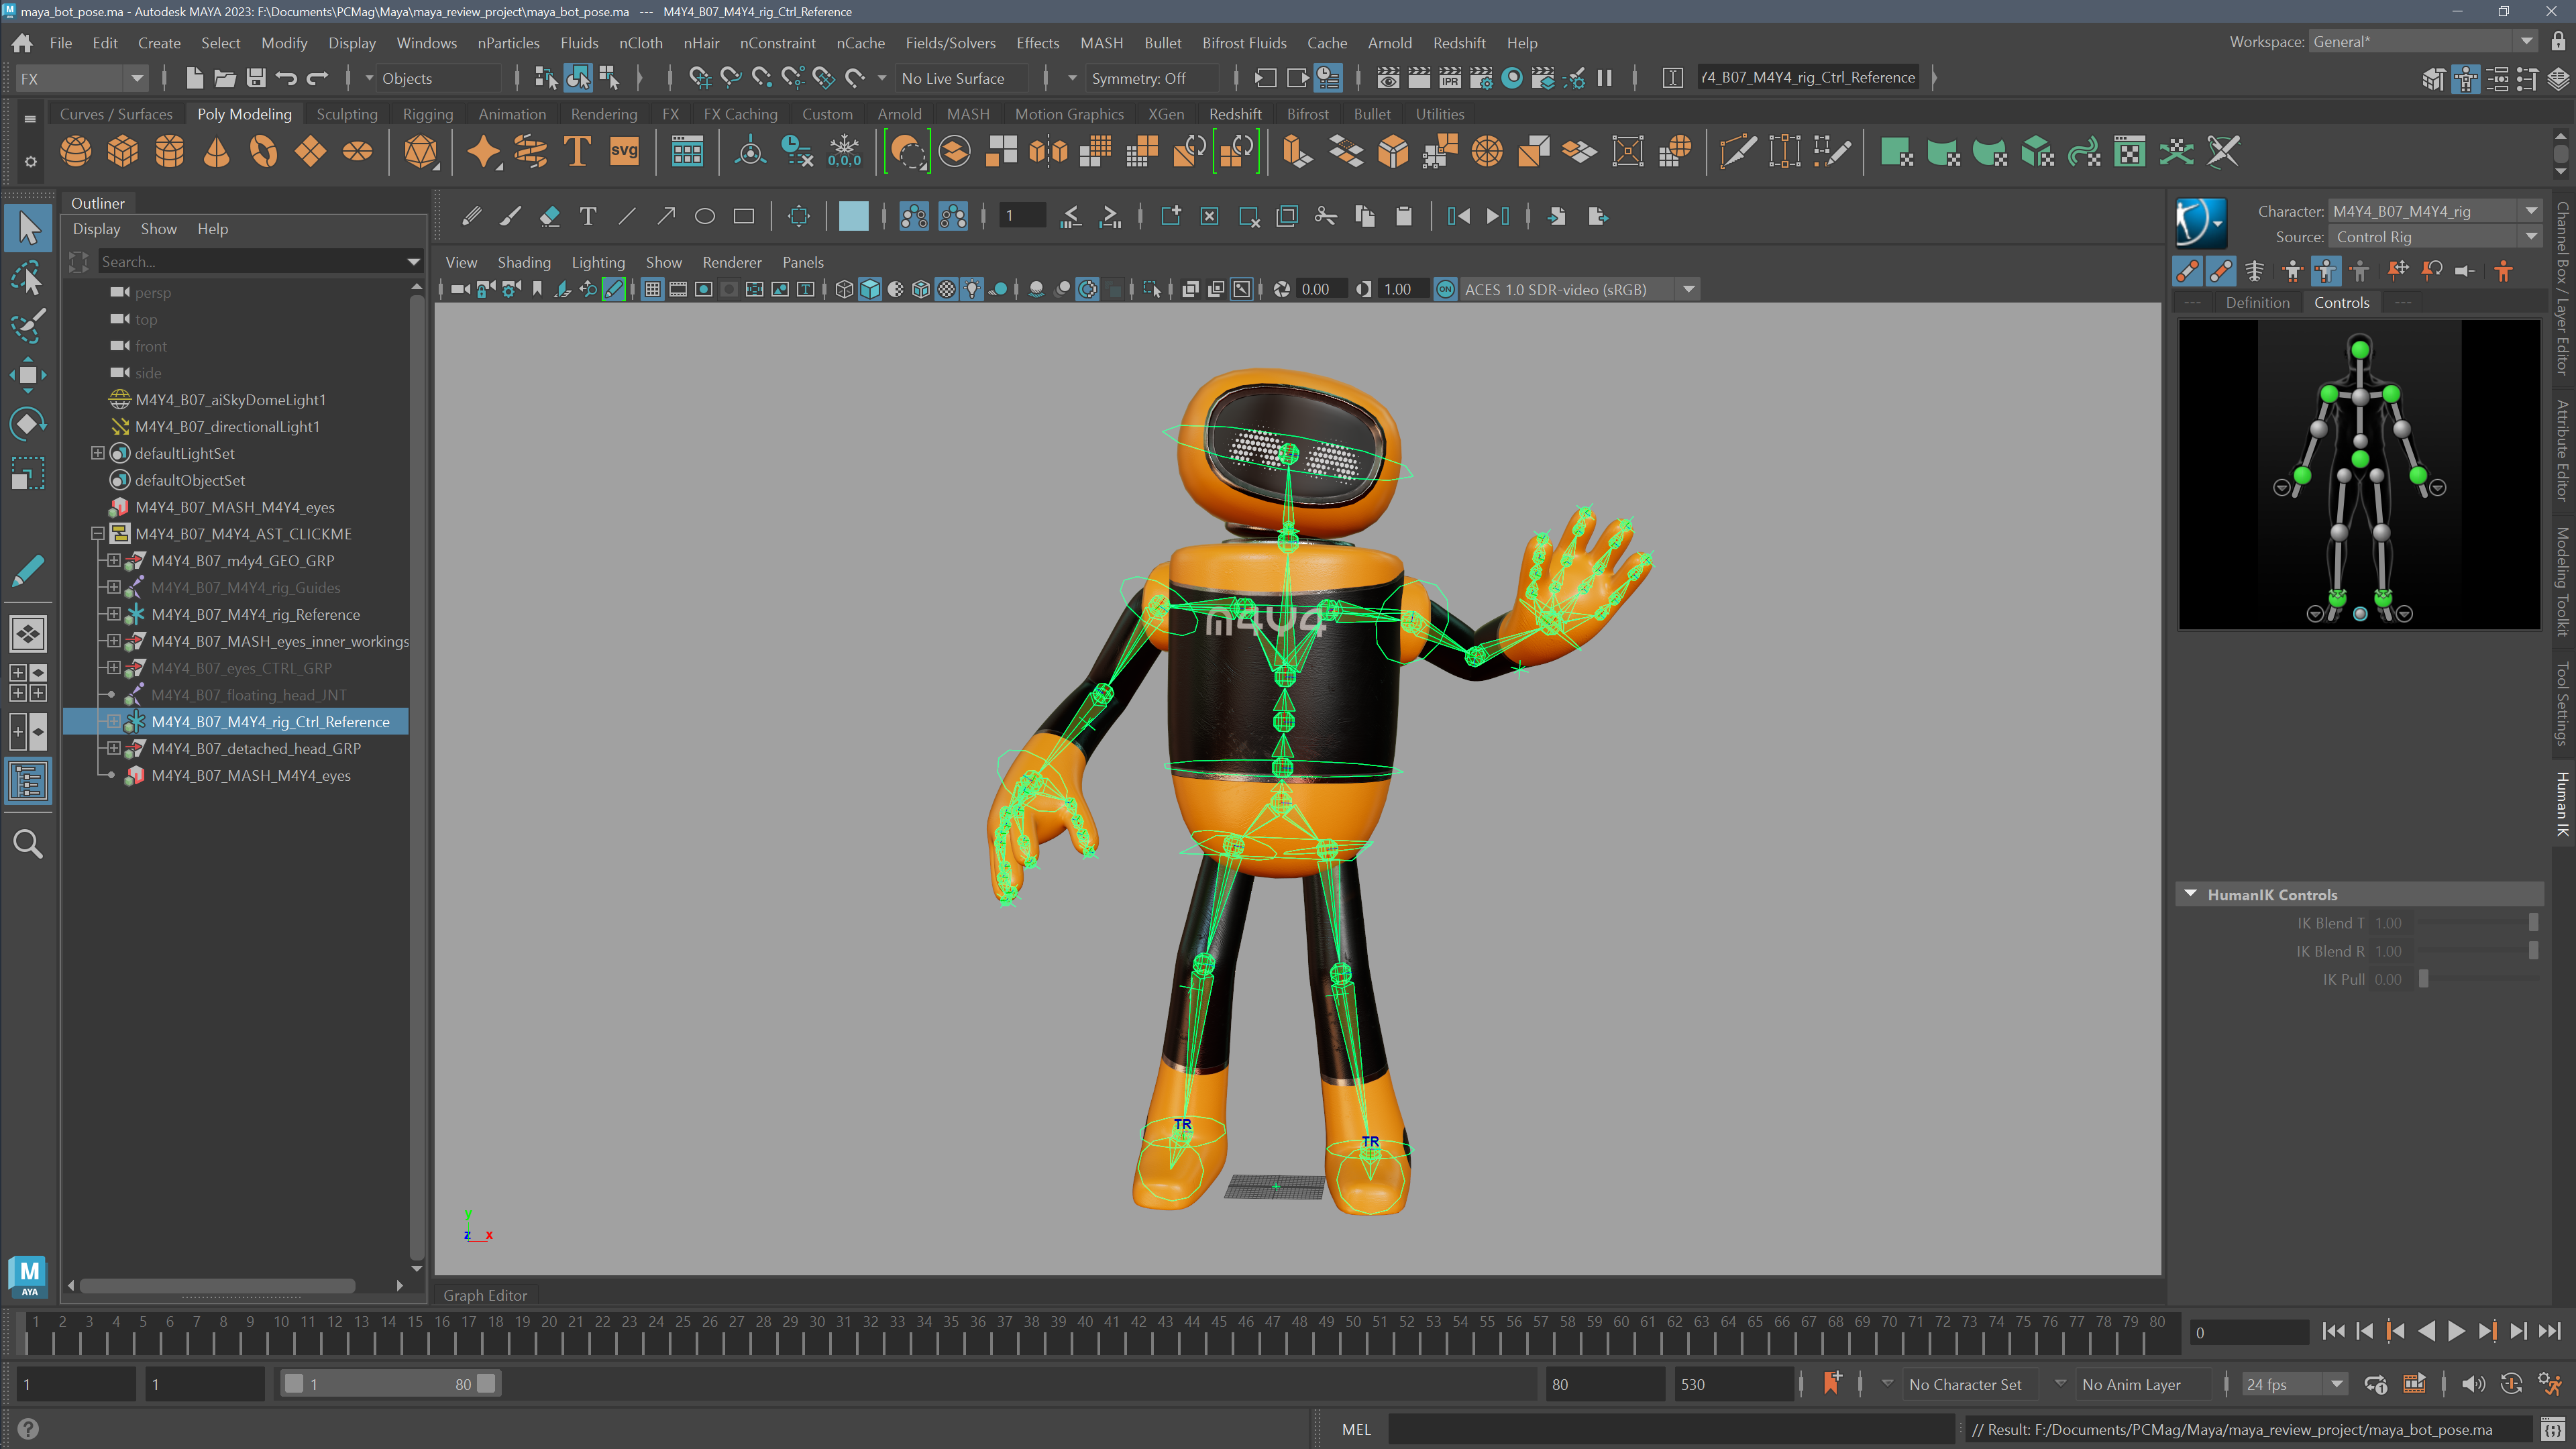Expand M4Y4_B07_detached_head_GRP in the Outliner
Viewport: 2576px width, 1449px height.
[113, 748]
